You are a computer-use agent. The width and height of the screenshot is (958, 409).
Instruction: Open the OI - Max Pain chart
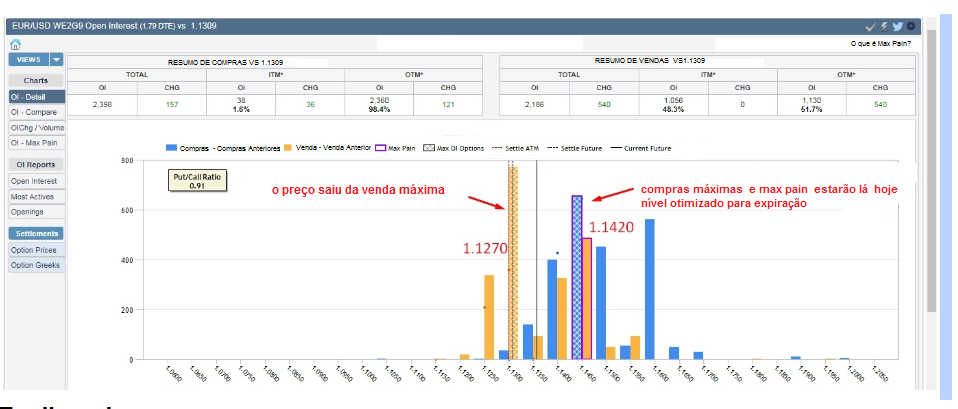click(37, 143)
